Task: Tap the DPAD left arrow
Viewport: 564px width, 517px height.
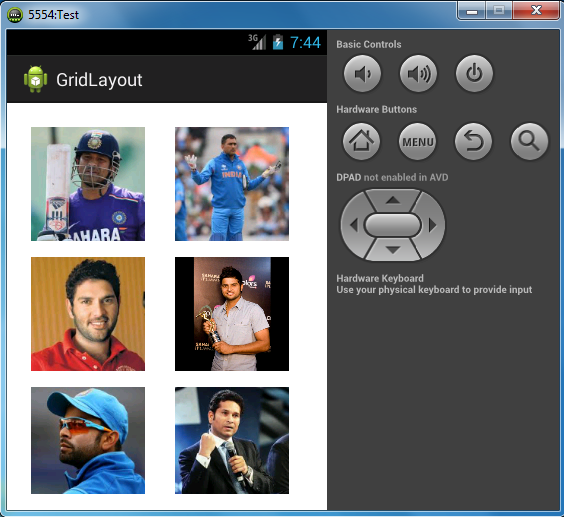Action: click(x=354, y=225)
